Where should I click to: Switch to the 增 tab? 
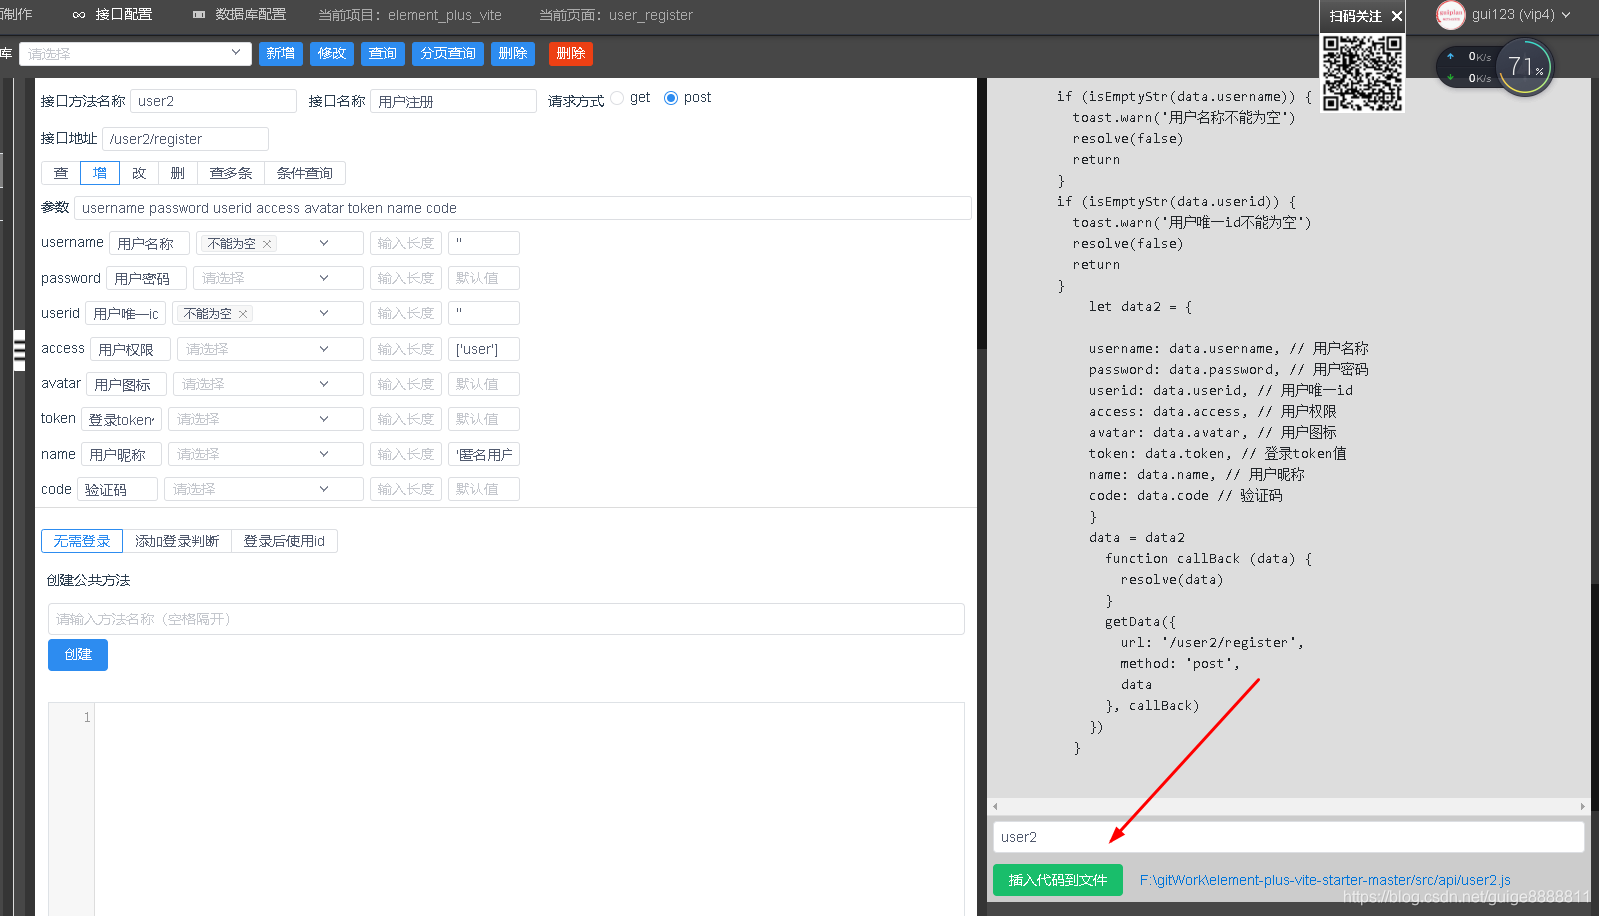[x=100, y=173]
